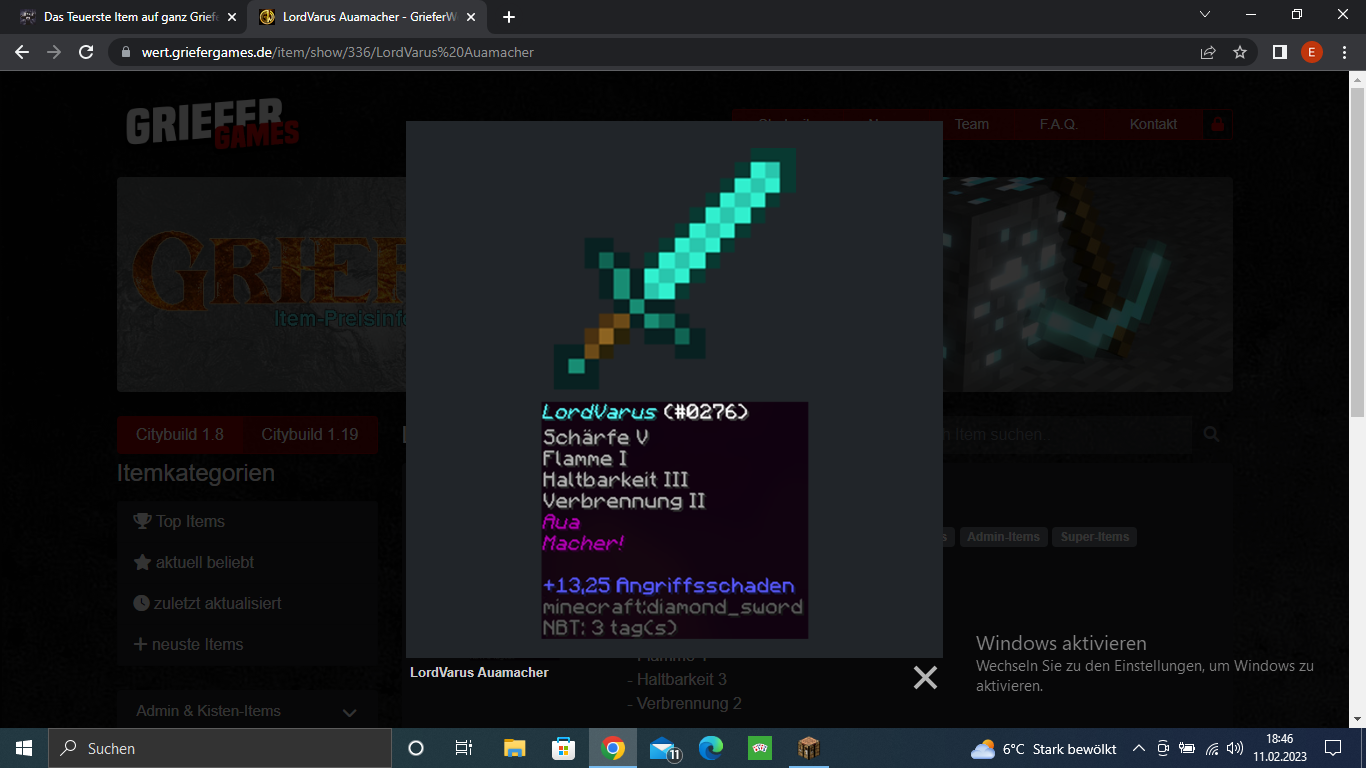1366x768 pixels.
Task: Open the Citybuild 1.19 tab
Action: [310, 434]
